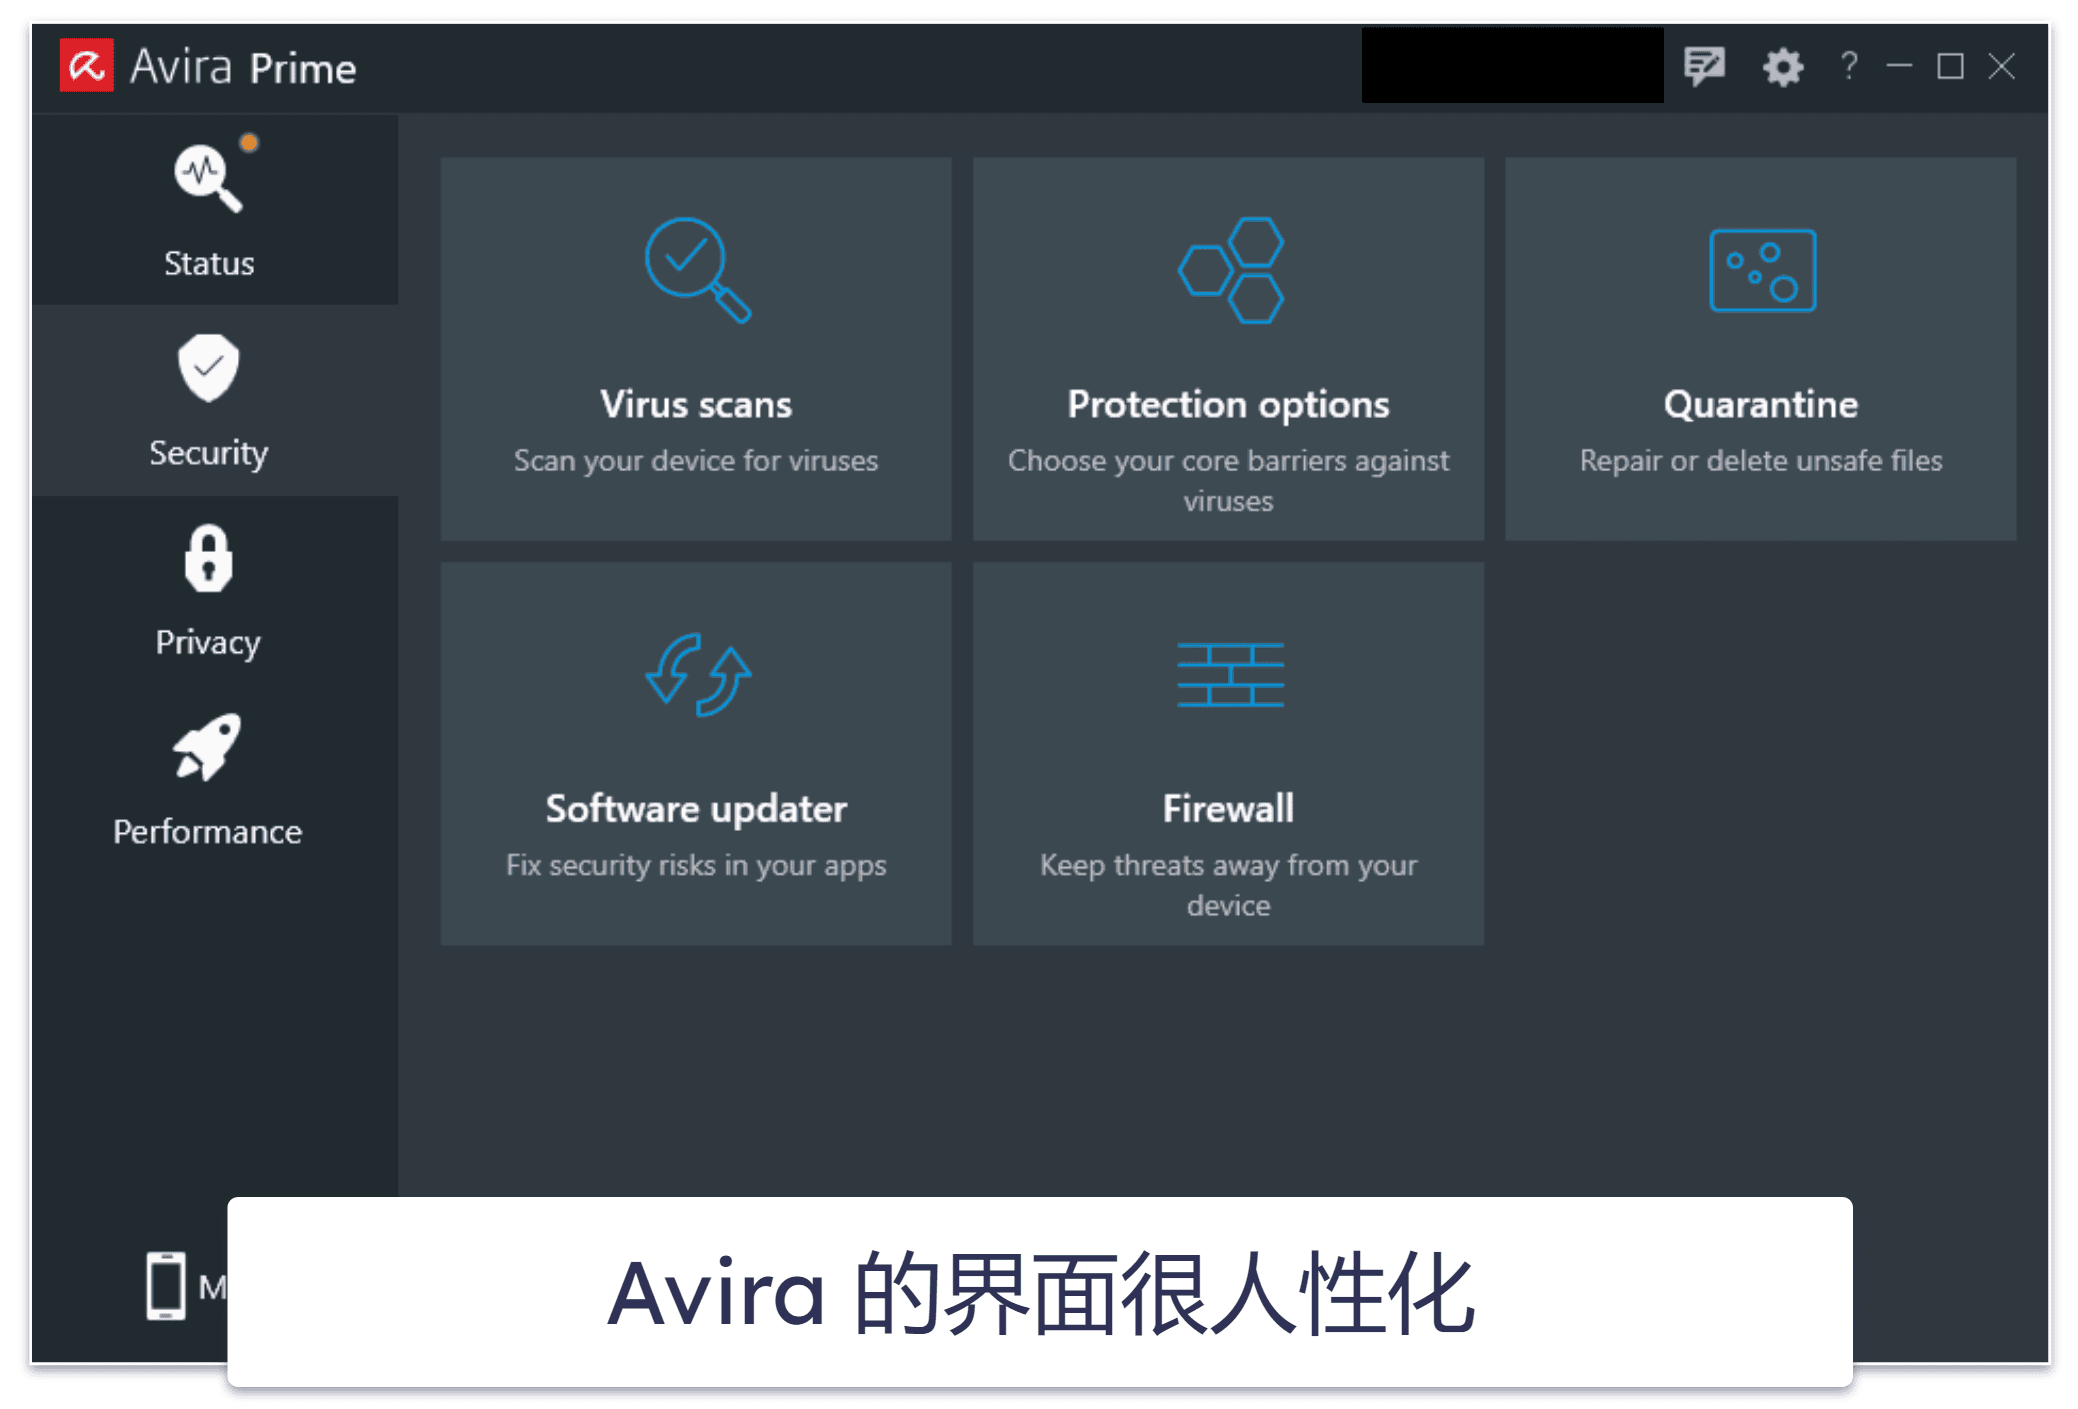Click the Avira red logo icon
This screenshot has height=1409, width=2078.
click(x=86, y=66)
